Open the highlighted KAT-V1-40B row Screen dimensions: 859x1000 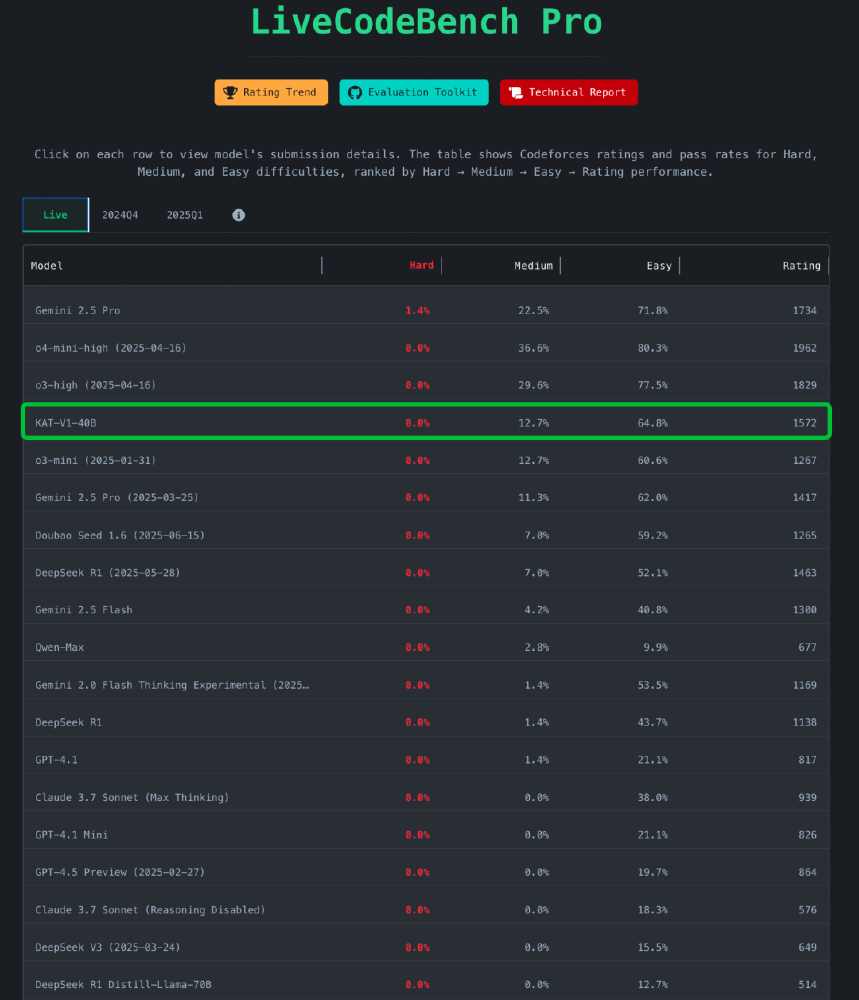pyautogui.click(x=426, y=422)
